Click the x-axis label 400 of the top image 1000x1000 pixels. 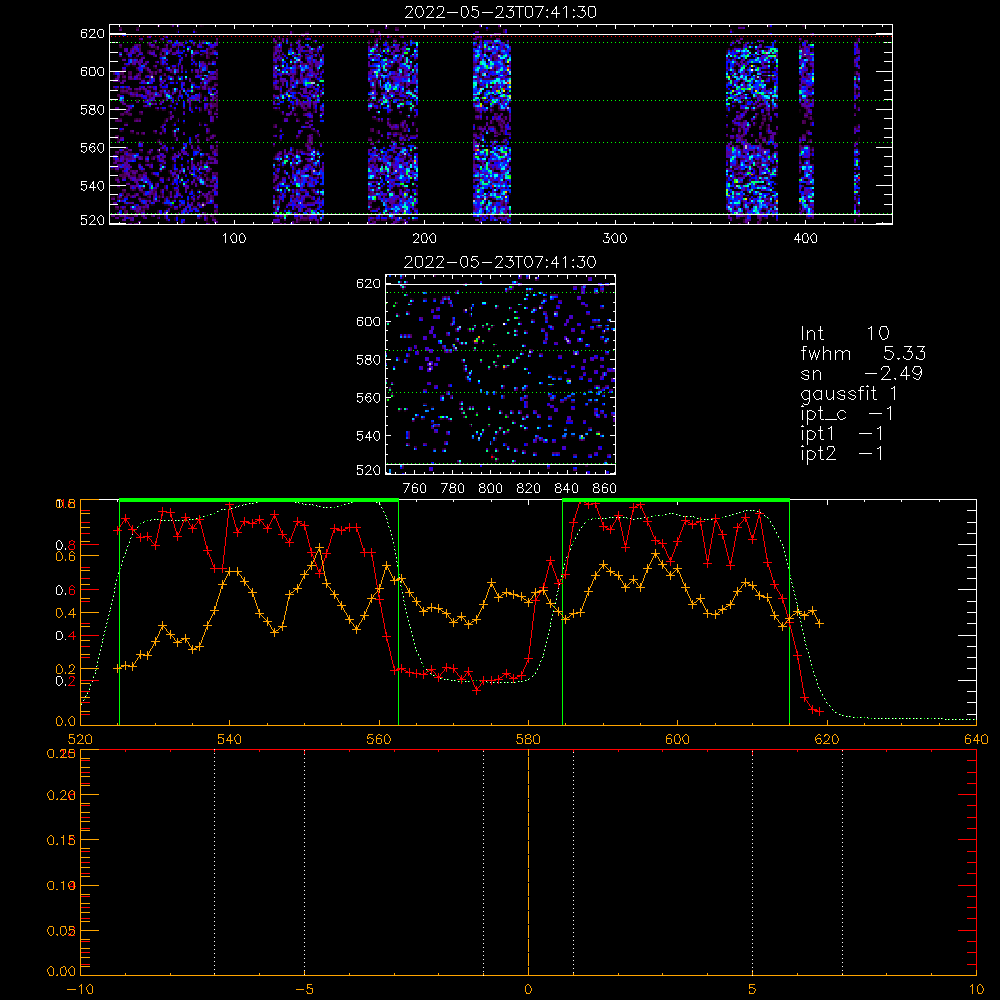pyautogui.click(x=805, y=239)
